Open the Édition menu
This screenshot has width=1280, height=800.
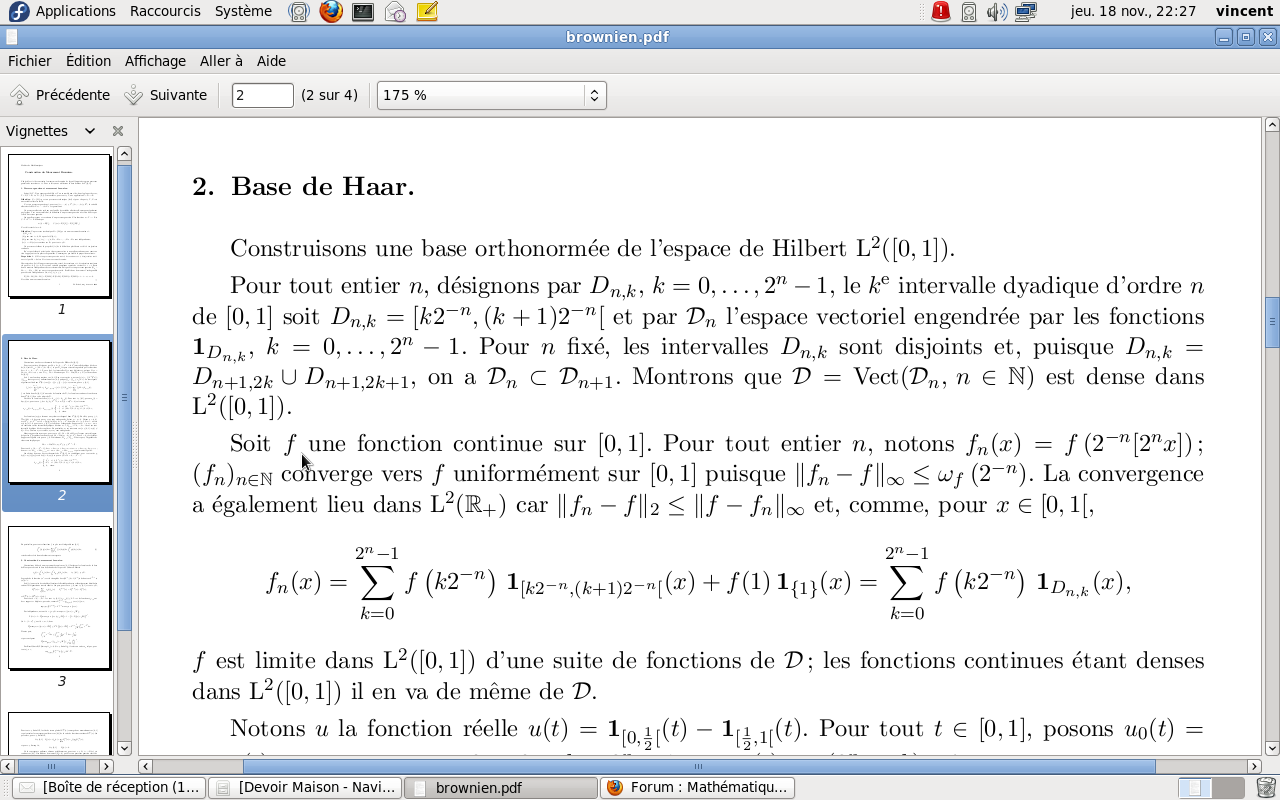point(88,61)
